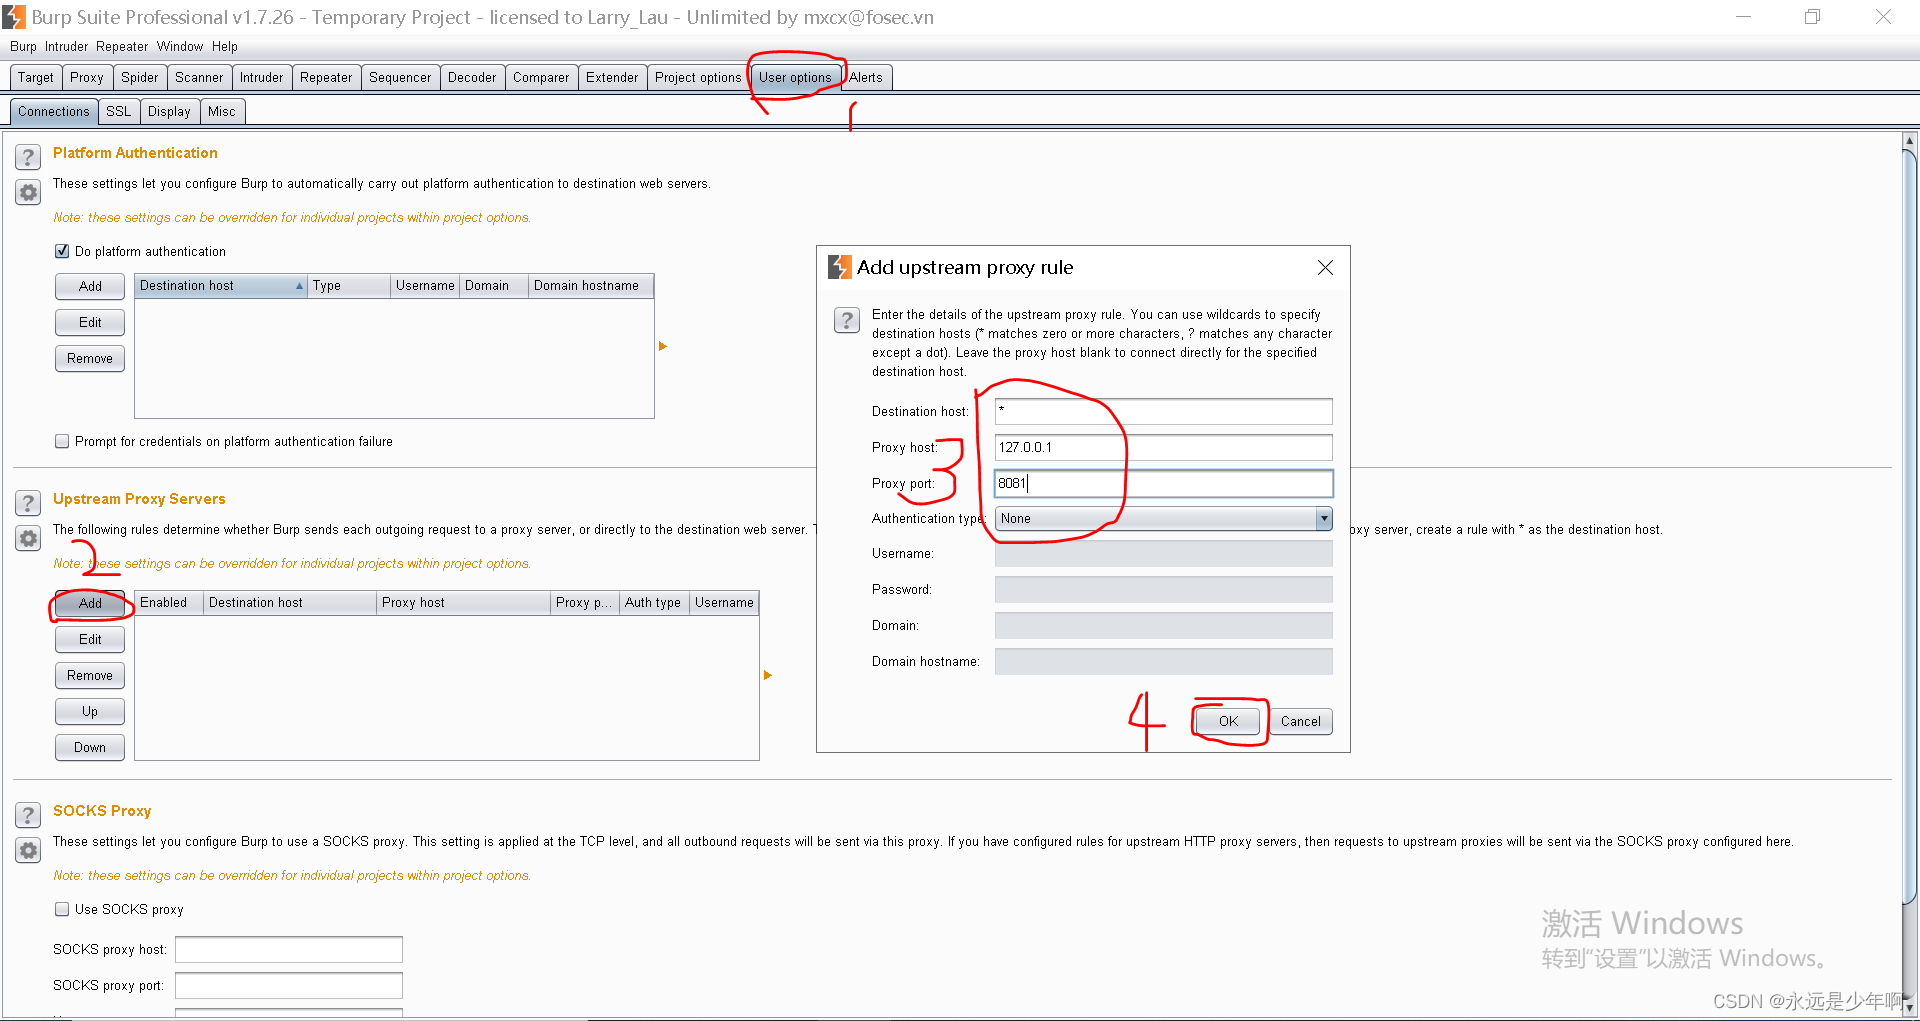Click Add in Upstream Proxy Servers section

tap(90, 603)
